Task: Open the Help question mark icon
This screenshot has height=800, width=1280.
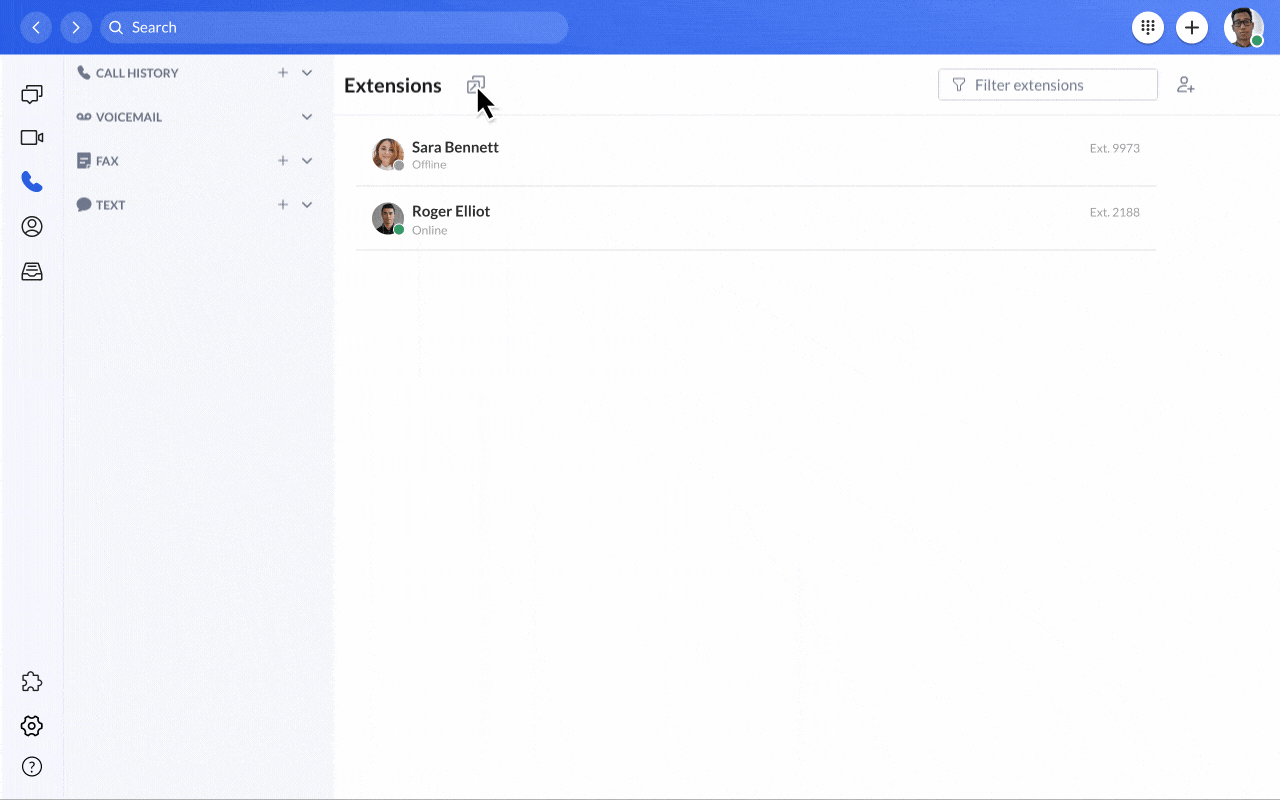Action: [32, 767]
